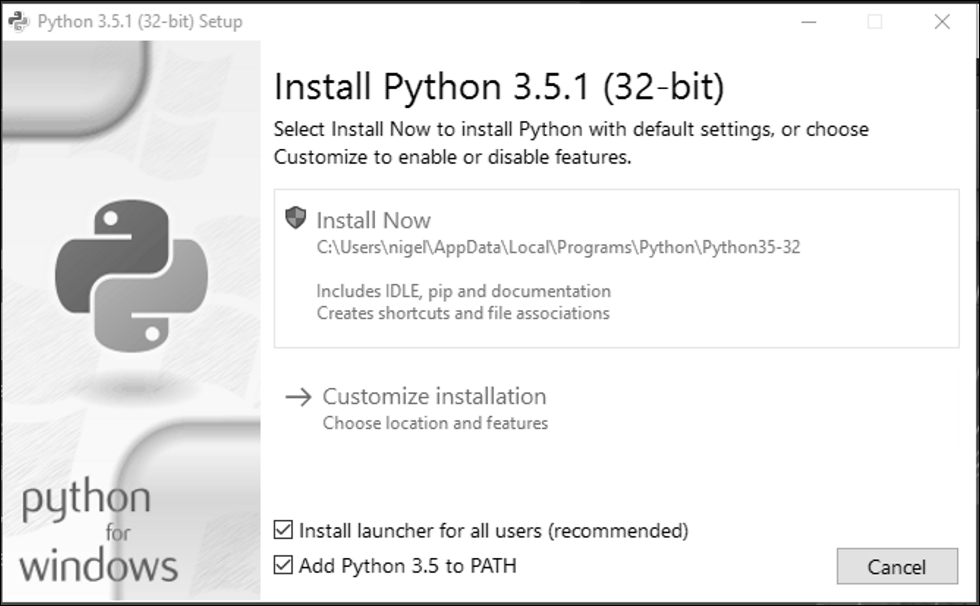Start the default install via Install Now
Screen dimensions: 980x606
point(373,220)
